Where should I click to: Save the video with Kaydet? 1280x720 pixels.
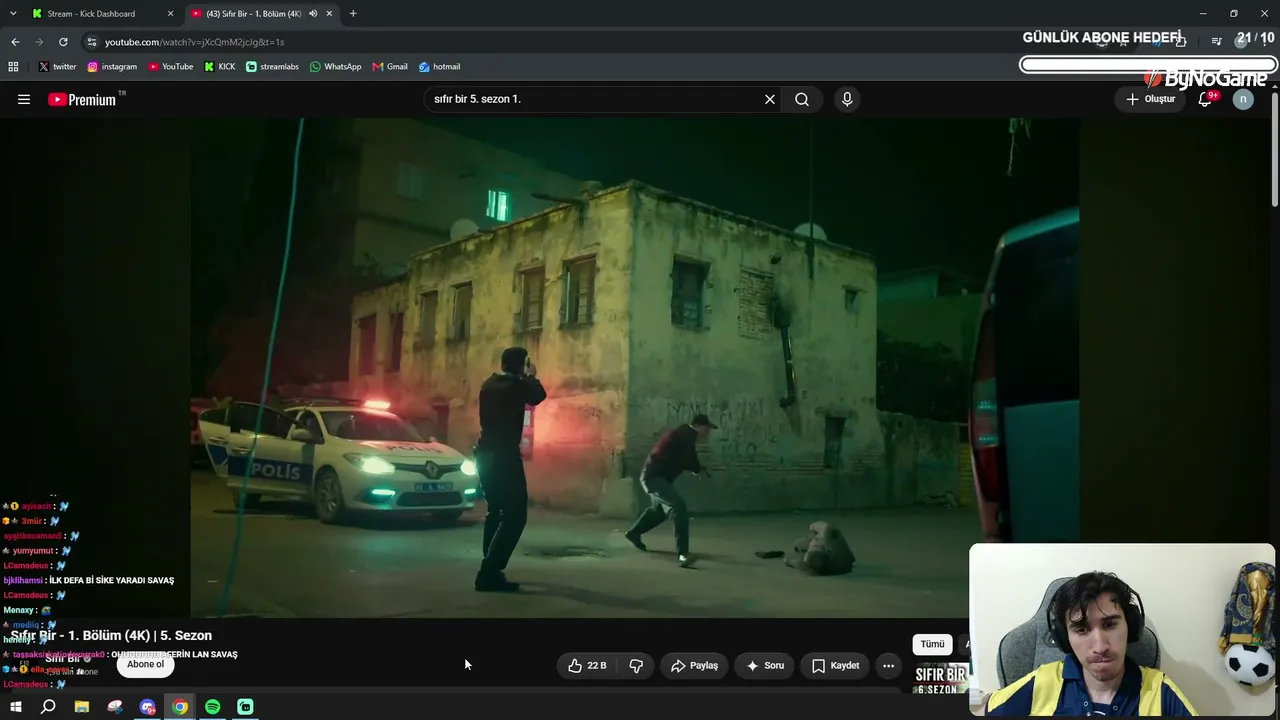pos(836,665)
